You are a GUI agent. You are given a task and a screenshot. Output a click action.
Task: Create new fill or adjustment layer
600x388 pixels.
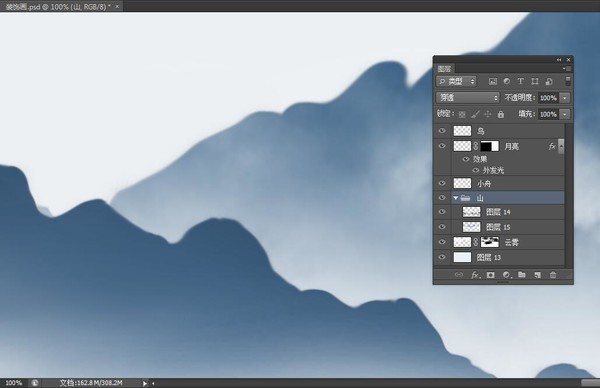click(507, 275)
